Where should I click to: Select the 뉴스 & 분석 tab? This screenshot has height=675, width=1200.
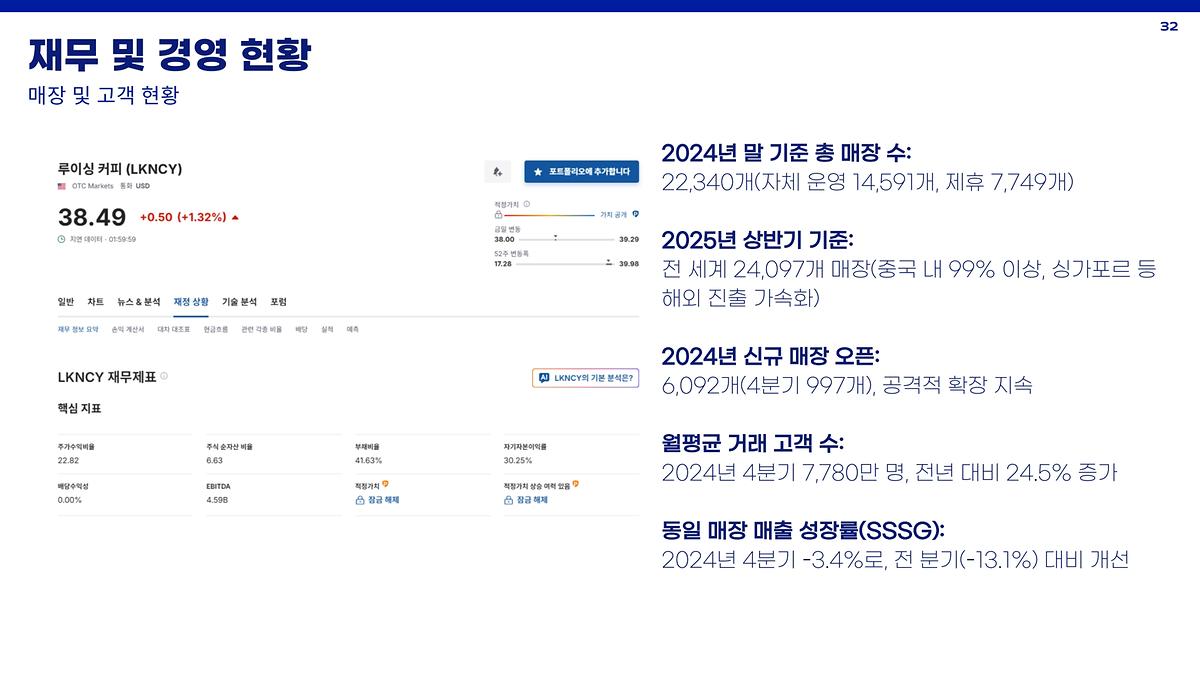point(138,301)
